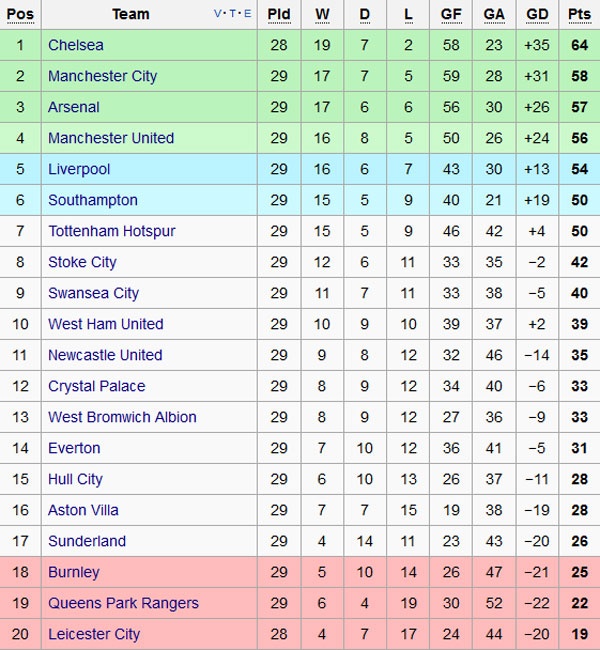Screen dimensions: 600x650
Task: Open the Swansea City page
Action: [x=93, y=293]
